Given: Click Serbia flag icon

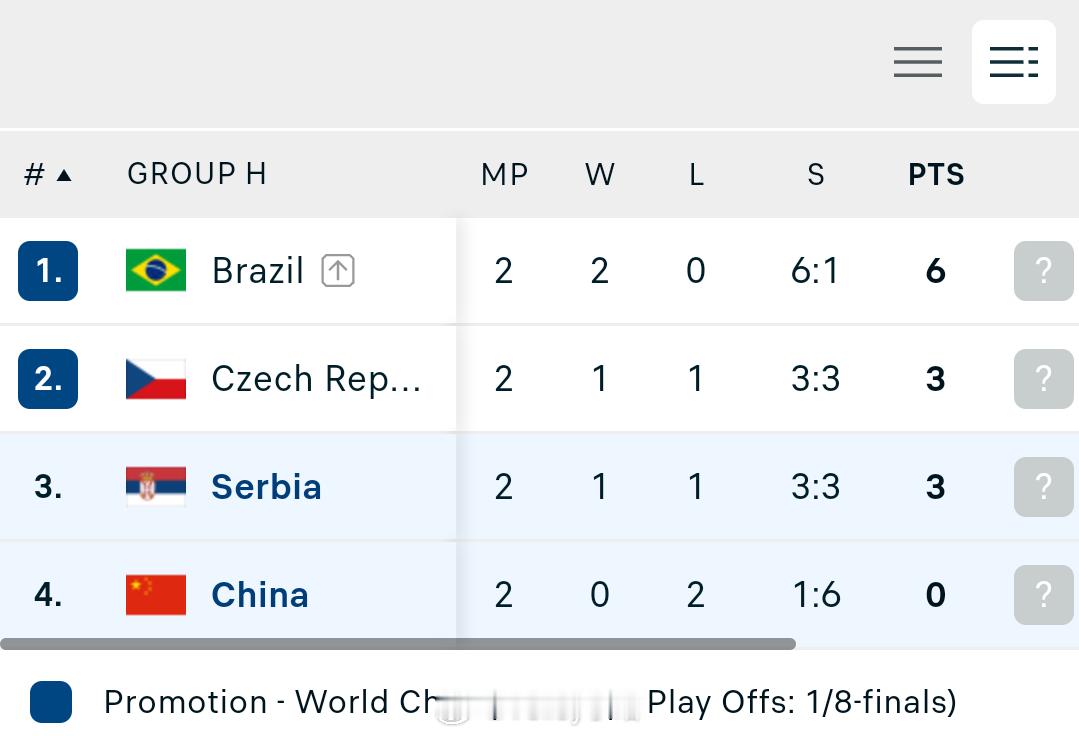Looking at the screenshot, I should 156,487.
